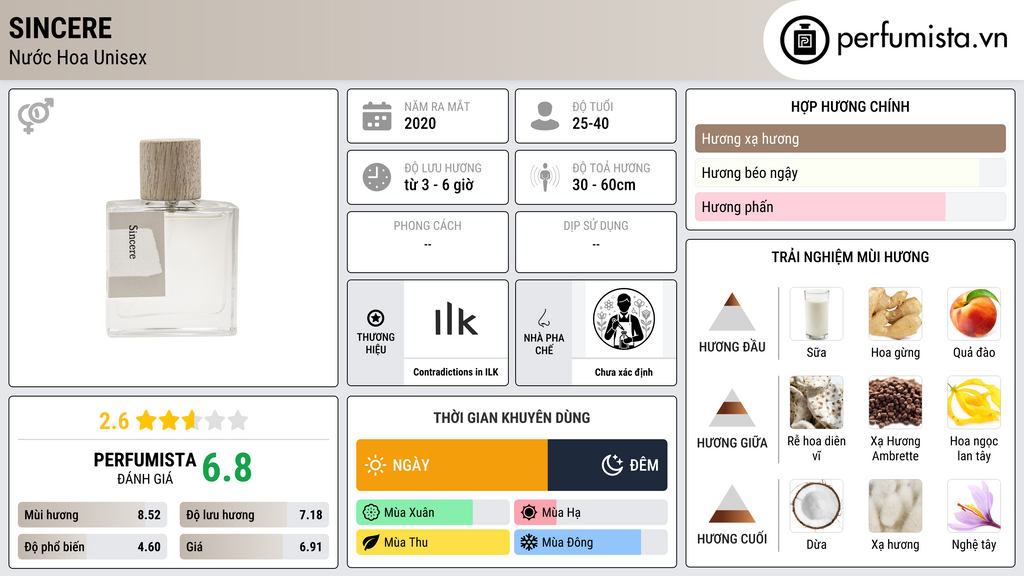
Task: Click the Sincere perfume bottle photo
Action: pyautogui.click(x=172, y=238)
